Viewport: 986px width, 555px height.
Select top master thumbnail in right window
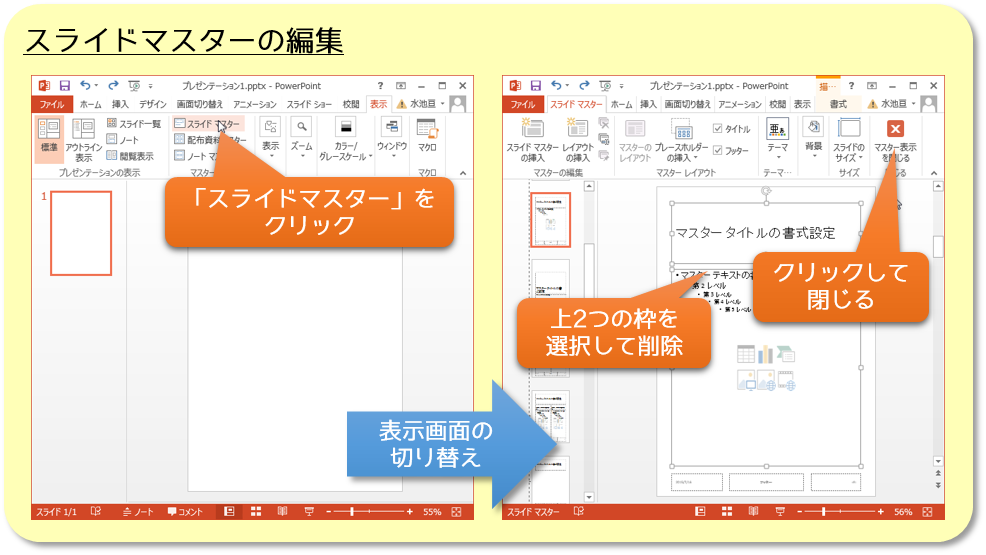pyautogui.click(x=551, y=220)
